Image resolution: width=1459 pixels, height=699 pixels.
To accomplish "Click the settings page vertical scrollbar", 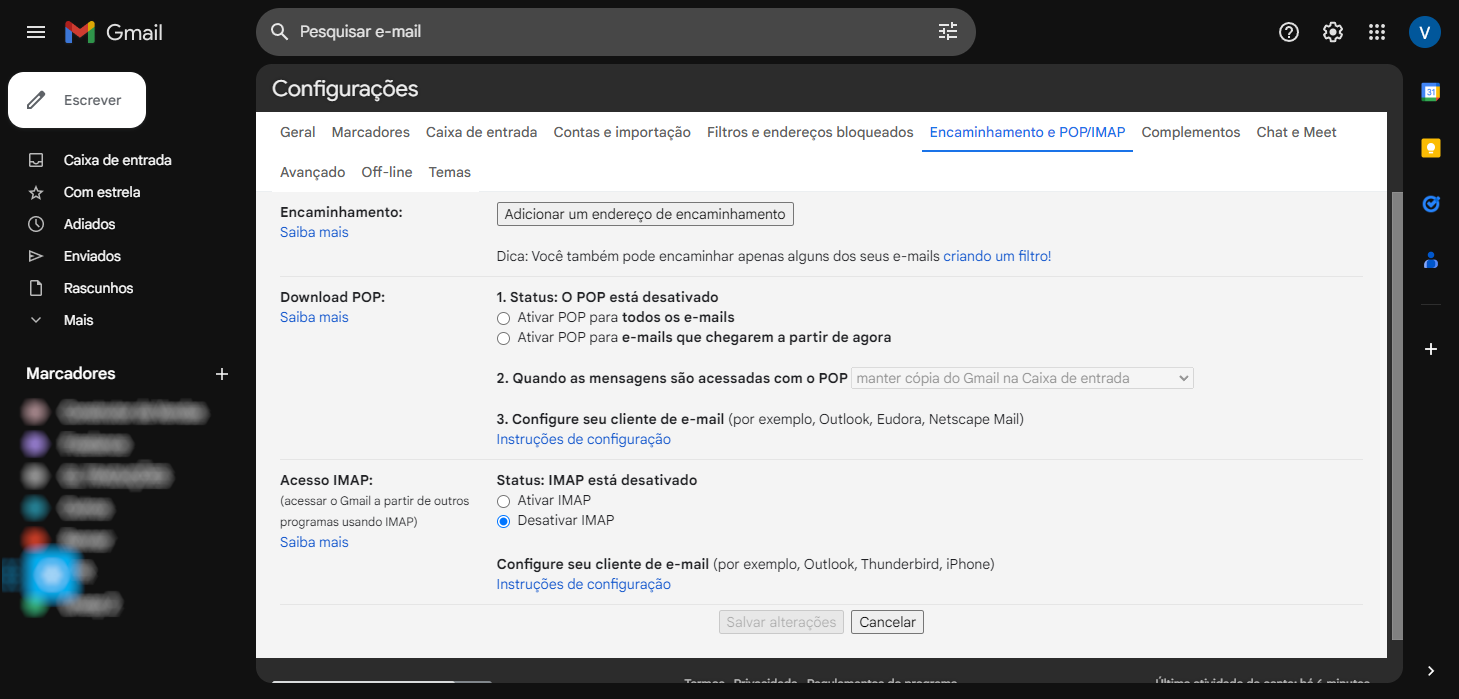I will coord(1397,415).
